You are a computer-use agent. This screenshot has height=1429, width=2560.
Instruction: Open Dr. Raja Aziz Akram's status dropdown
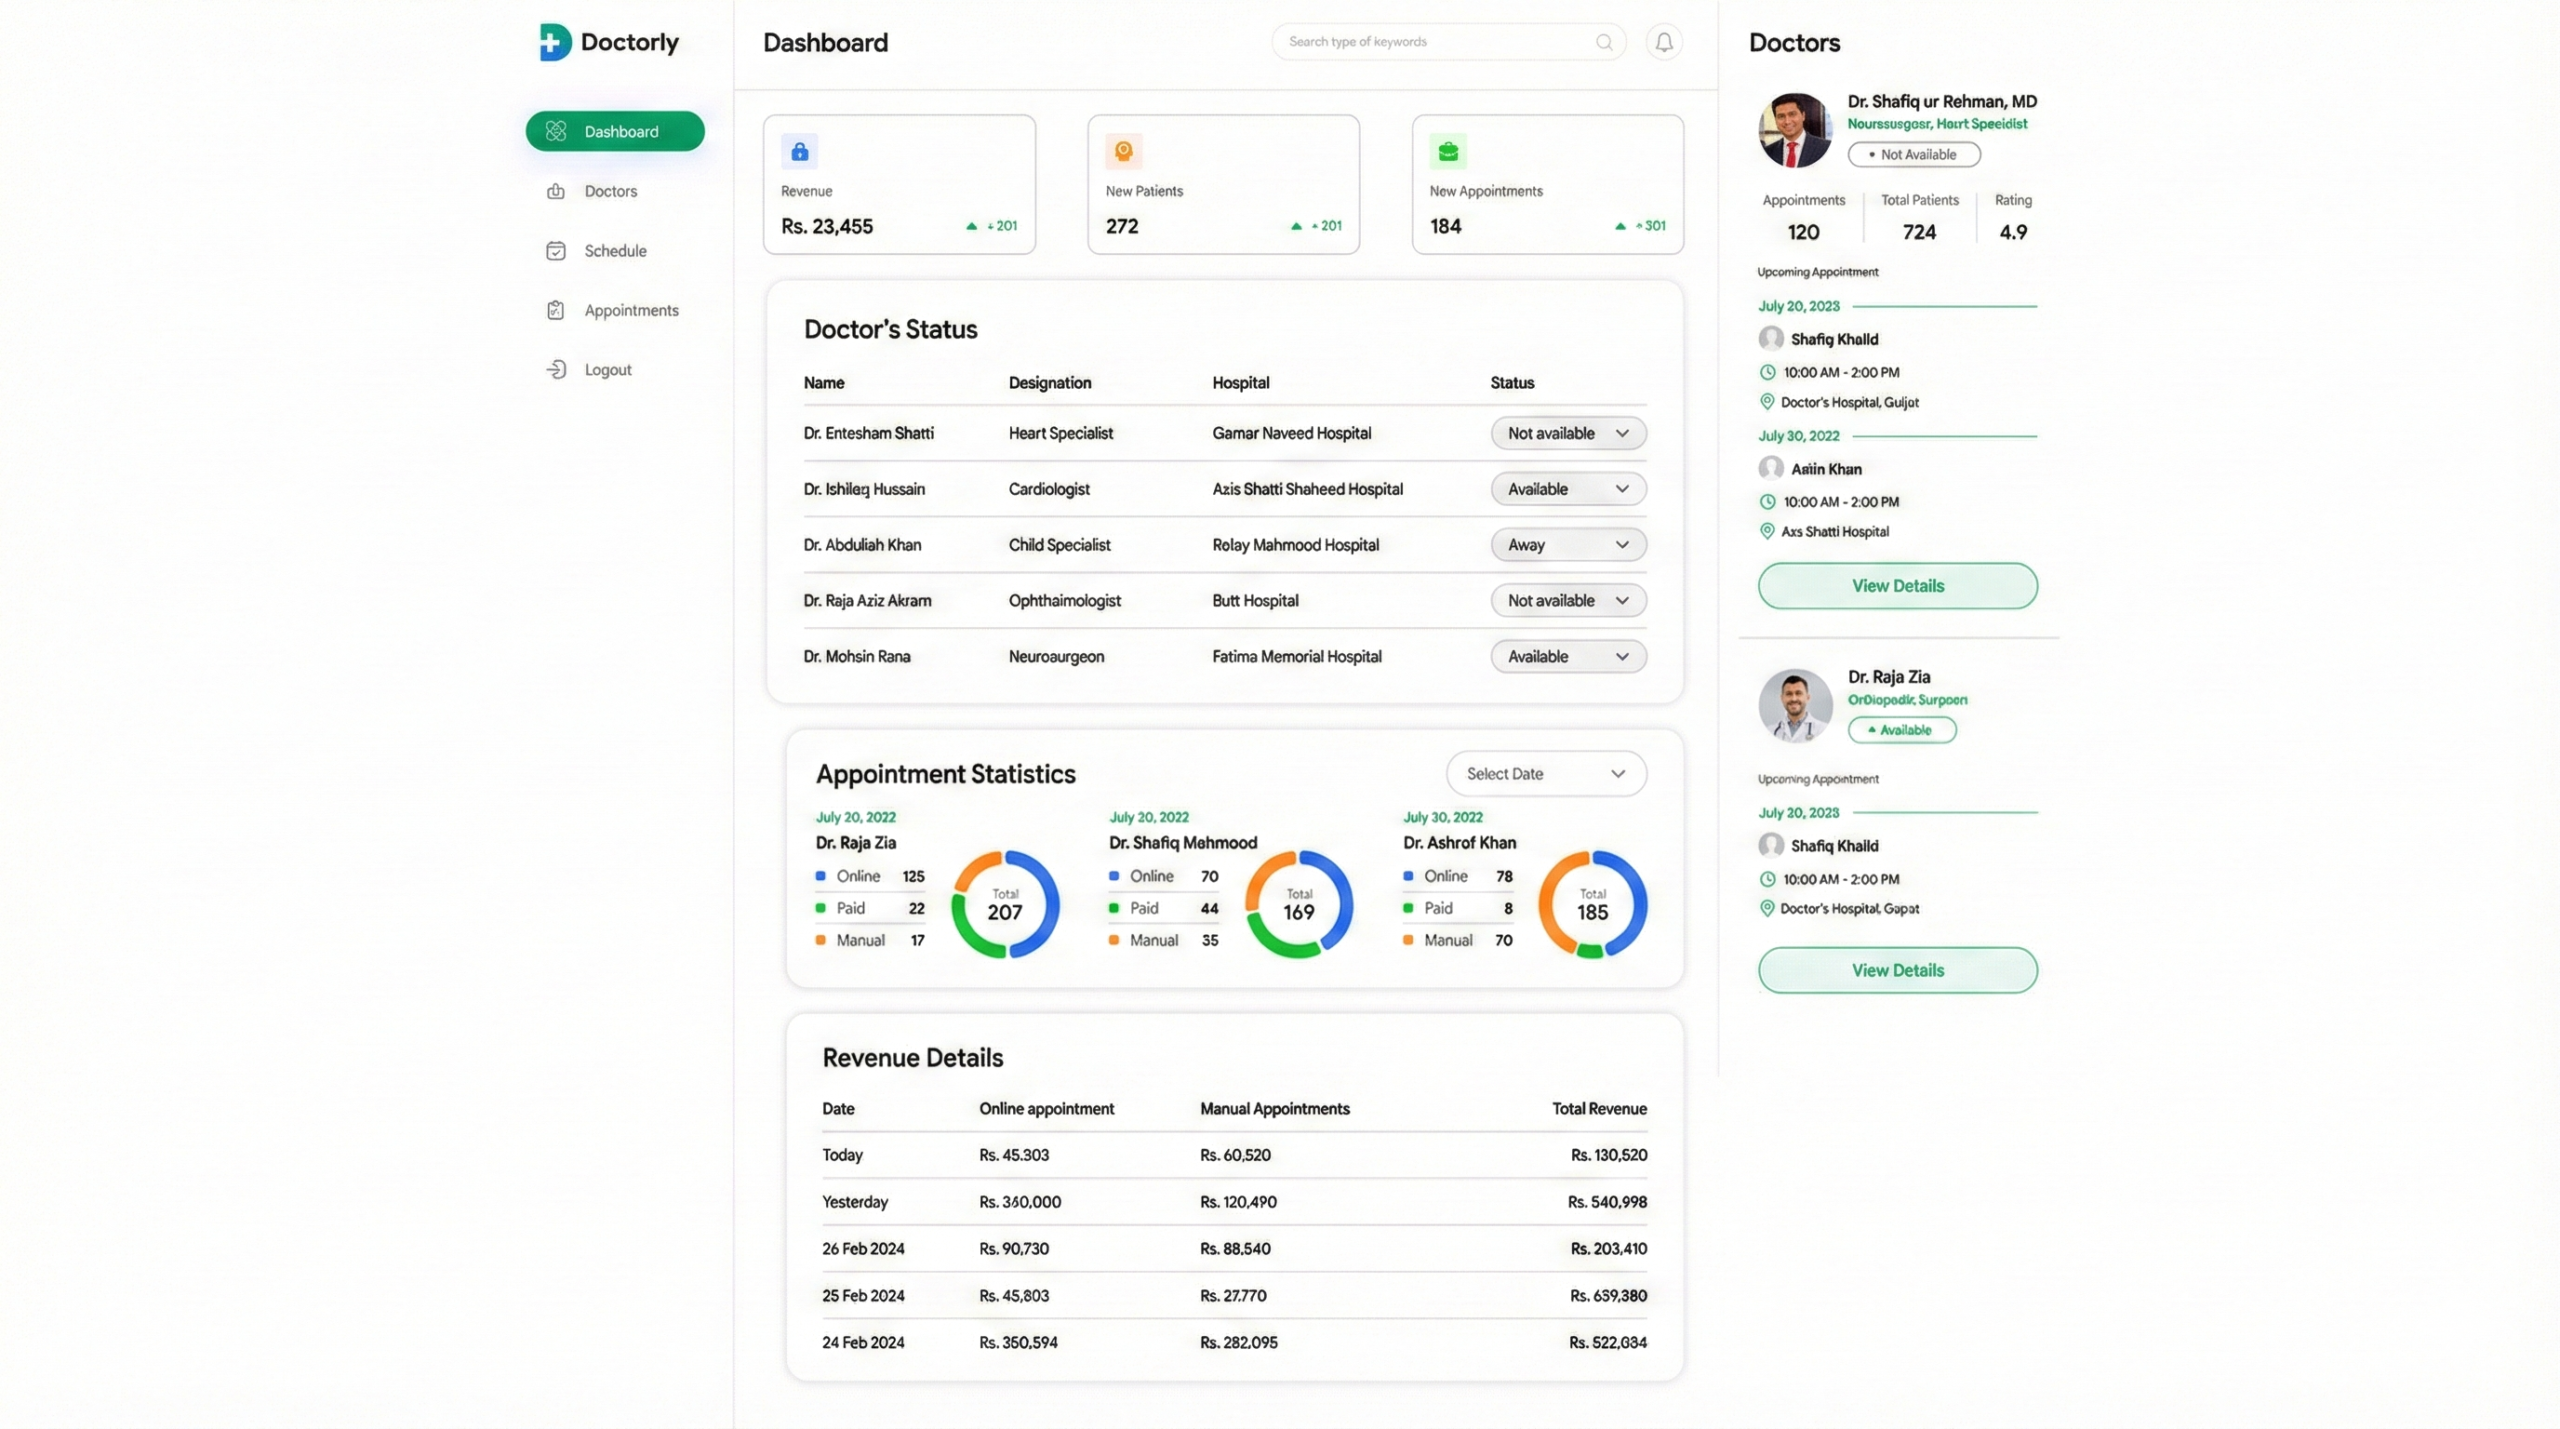pyautogui.click(x=1568, y=600)
